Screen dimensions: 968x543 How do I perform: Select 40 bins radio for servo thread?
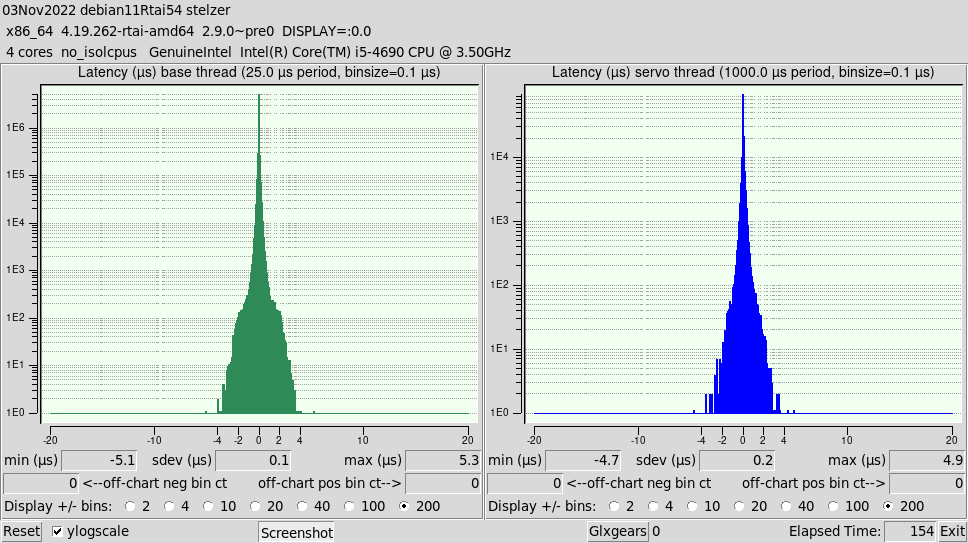(x=786, y=506)
